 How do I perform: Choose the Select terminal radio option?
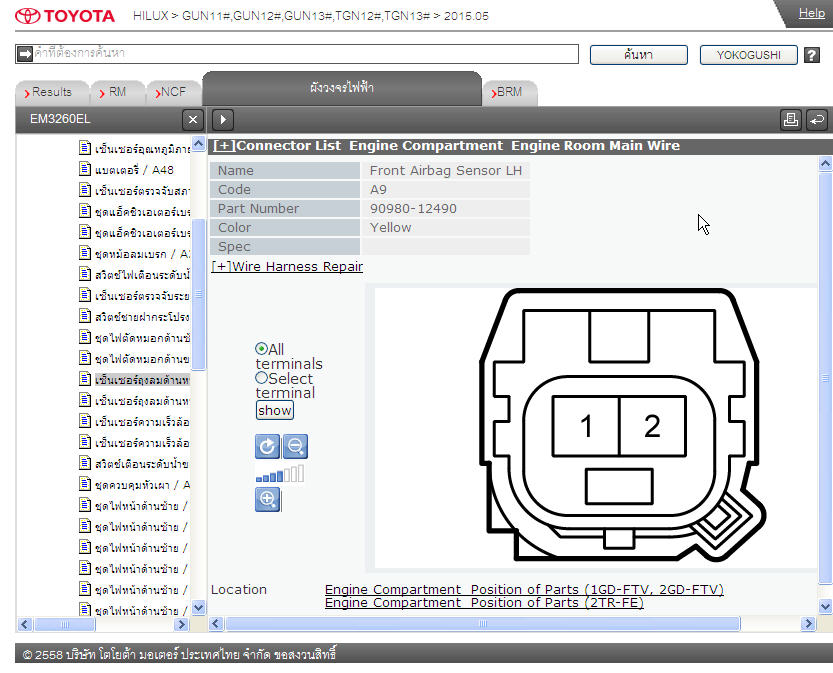(x=261, y=378)
